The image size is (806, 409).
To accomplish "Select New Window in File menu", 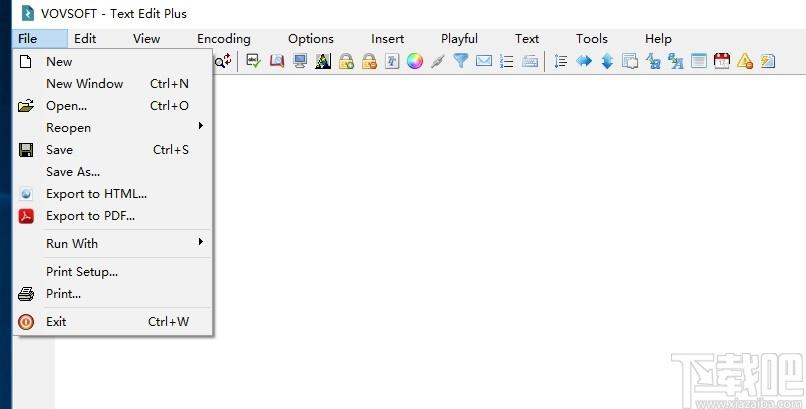I will tap(112, 84).
